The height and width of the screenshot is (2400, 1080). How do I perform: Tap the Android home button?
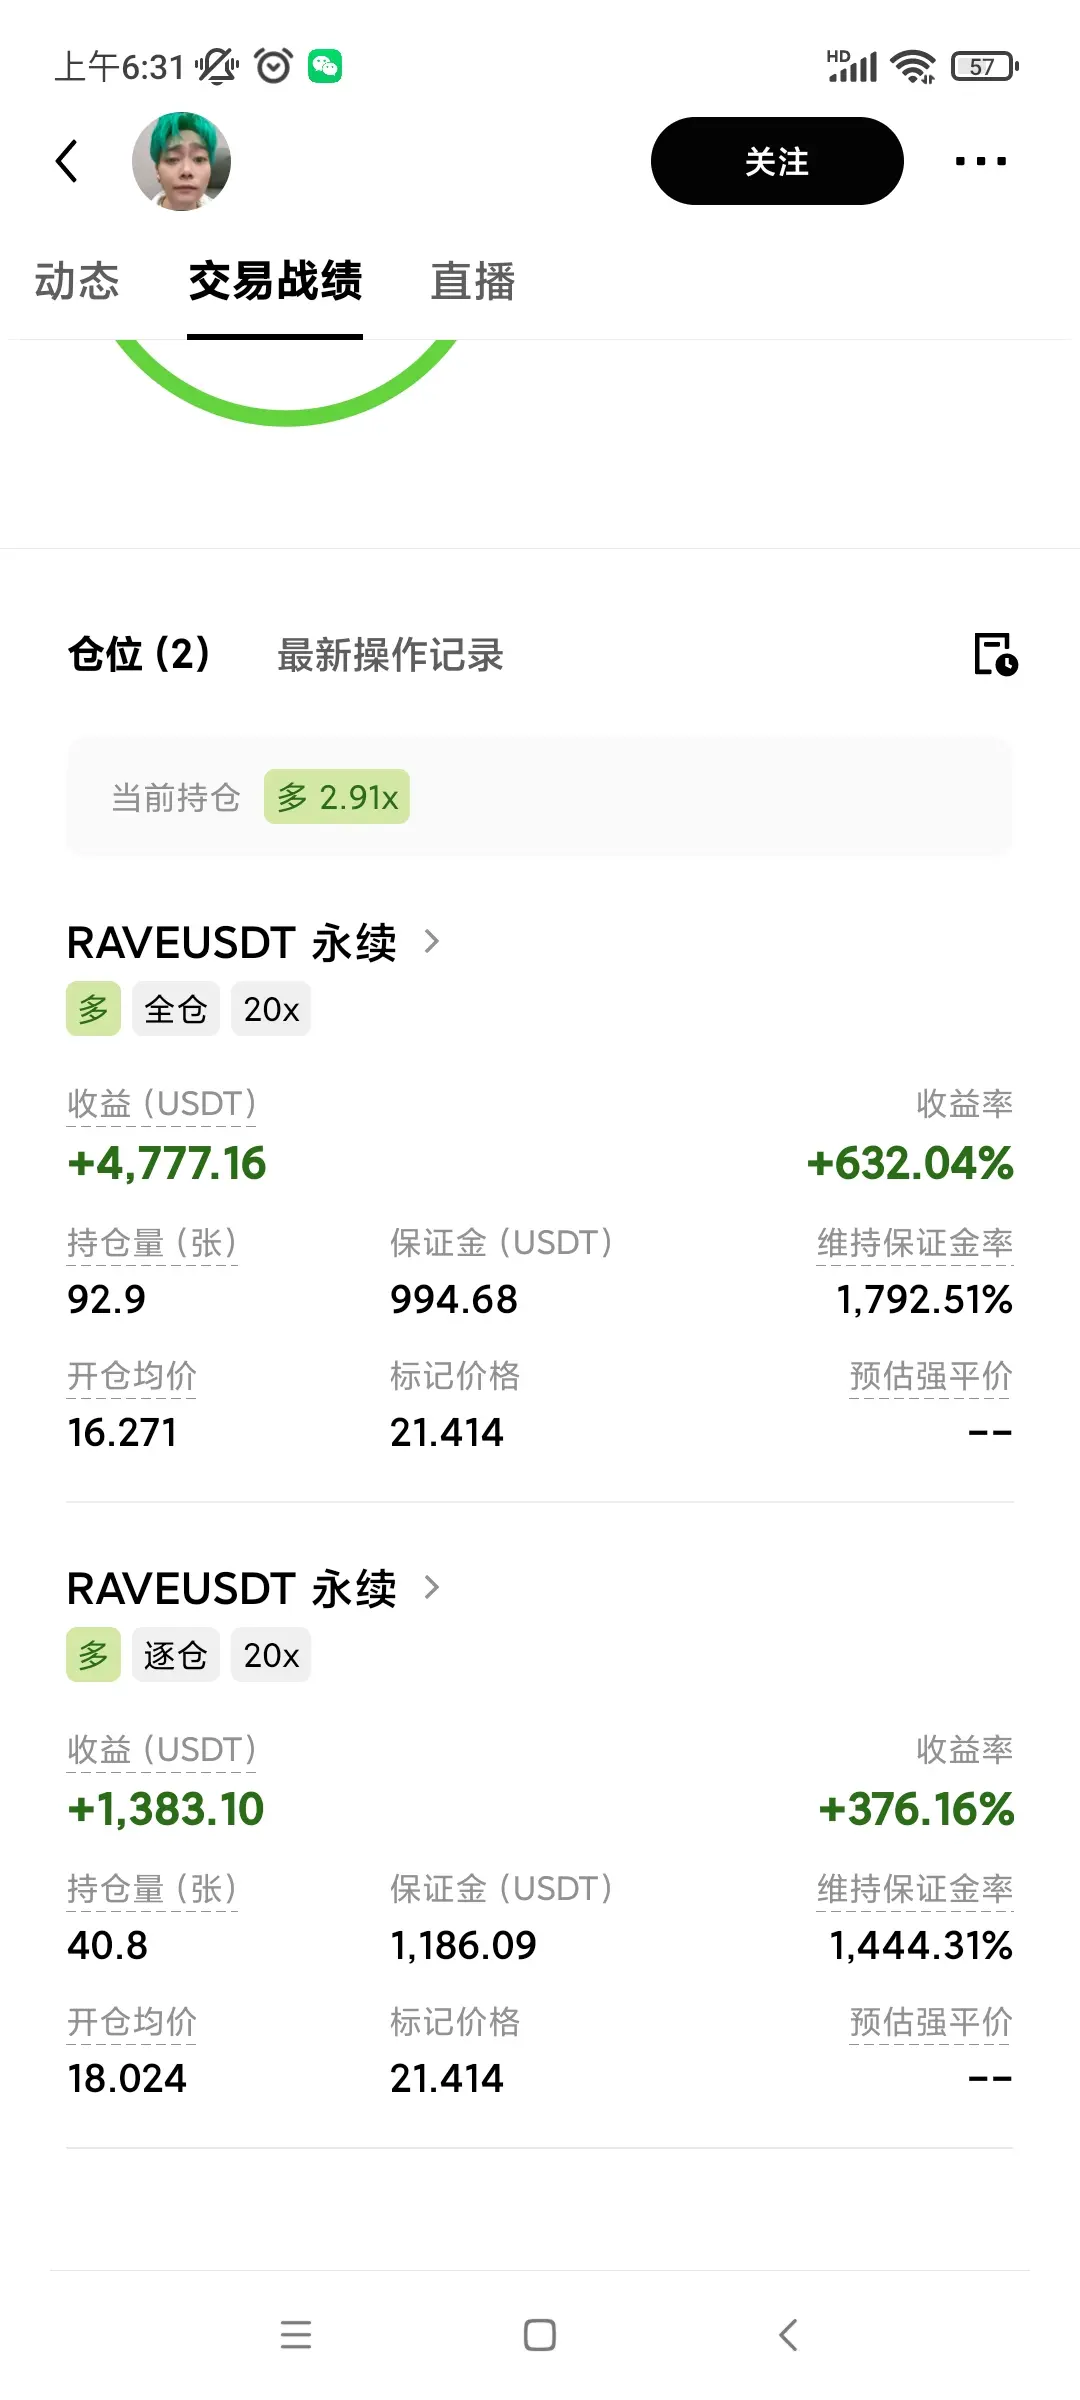pyautogui.click(x=540, y=2335)
